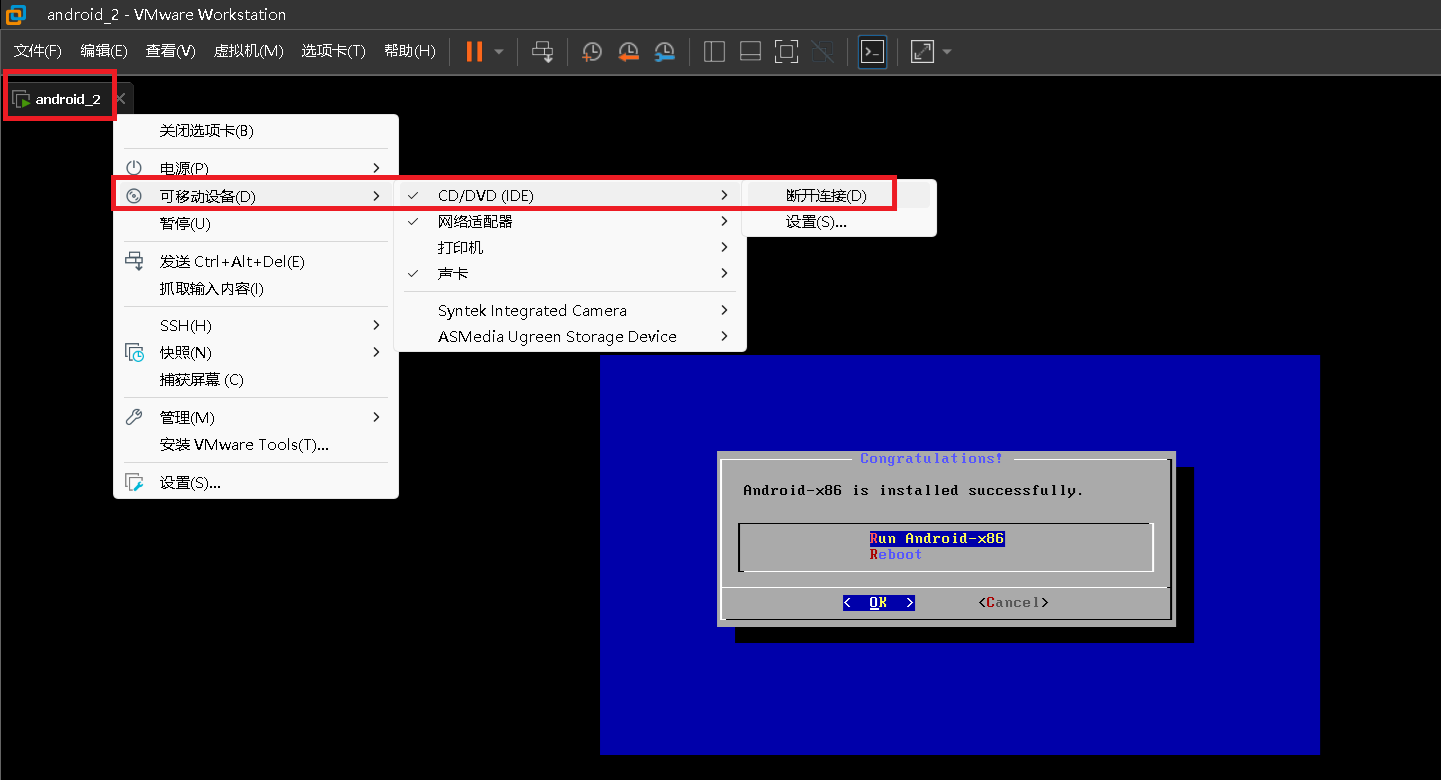
Task: Expand the 快照(N) submenu
Action: coord(256,353)
